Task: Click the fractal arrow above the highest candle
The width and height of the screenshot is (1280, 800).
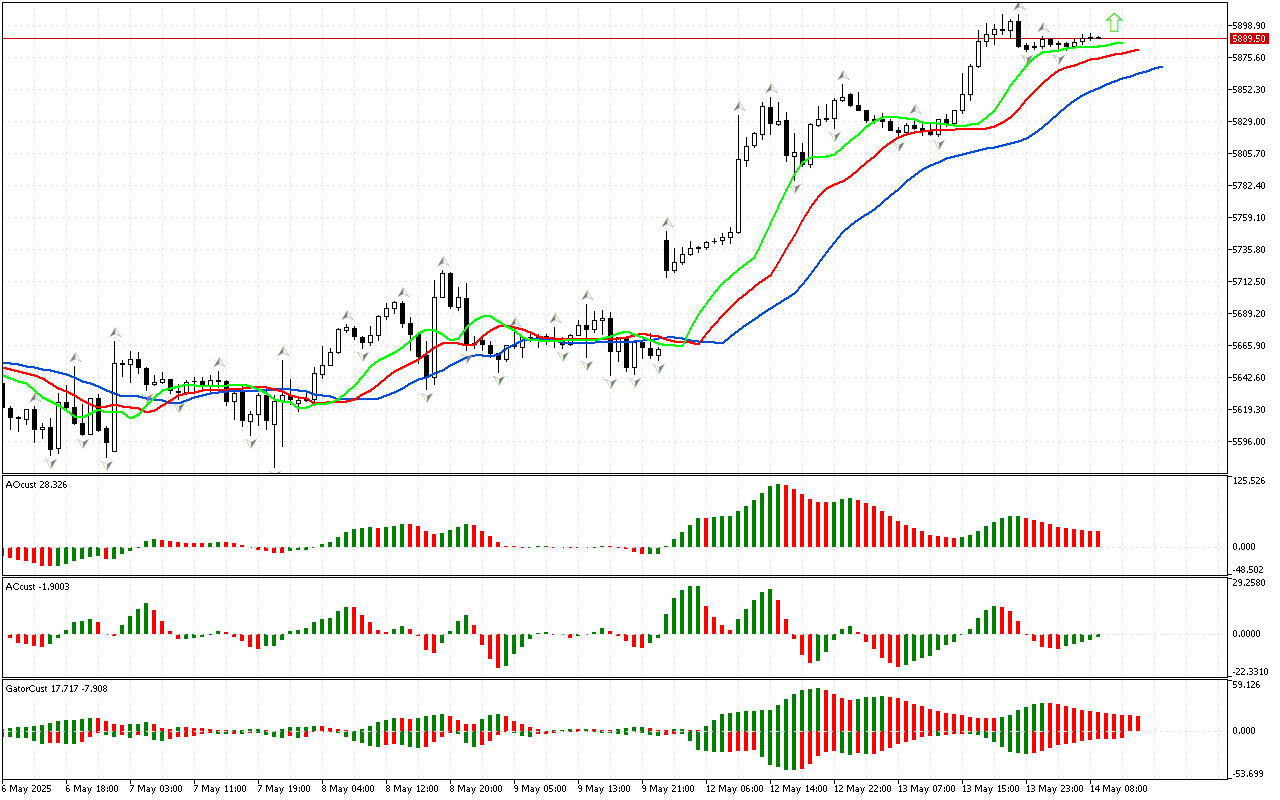Action: (1018, 7)
